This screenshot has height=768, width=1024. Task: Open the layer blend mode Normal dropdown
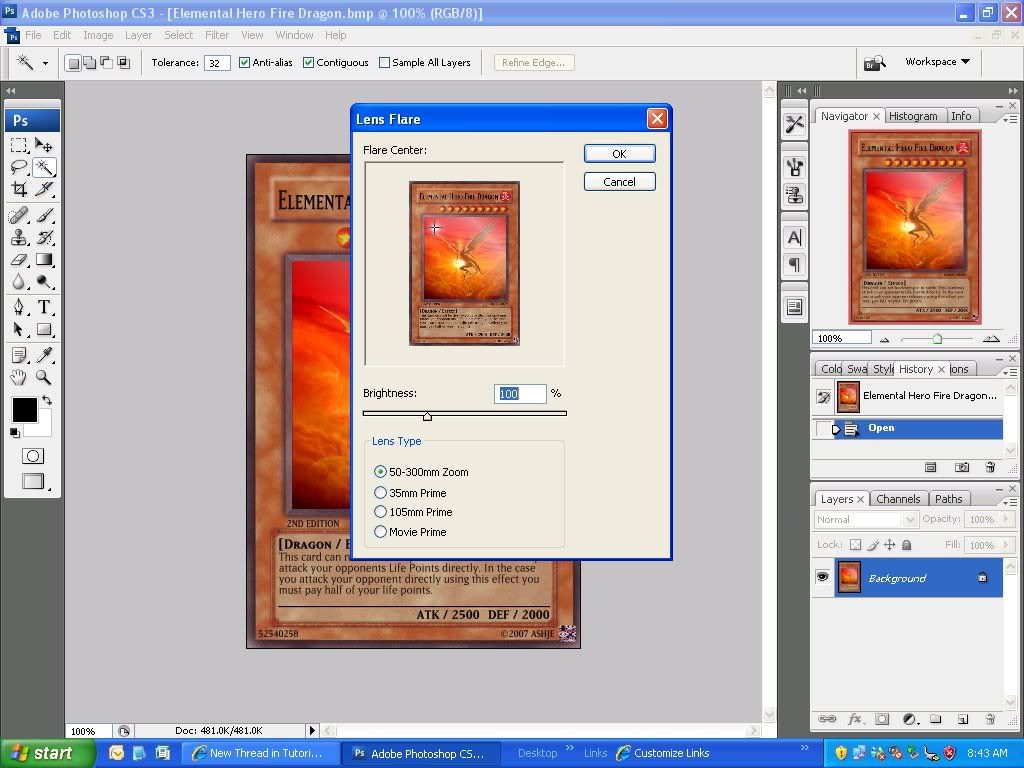[x=866, y=520]
